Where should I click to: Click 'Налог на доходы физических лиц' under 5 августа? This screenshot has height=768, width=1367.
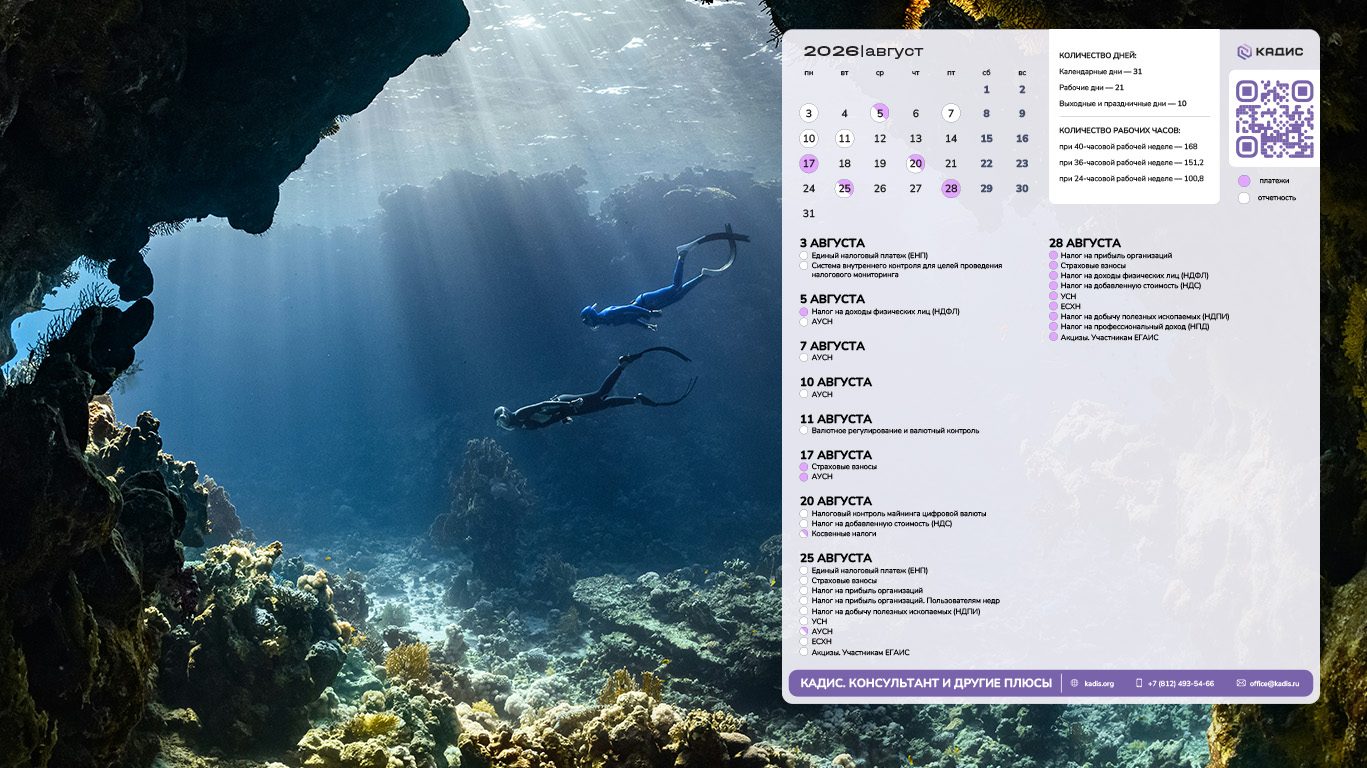tap(886, 312)
